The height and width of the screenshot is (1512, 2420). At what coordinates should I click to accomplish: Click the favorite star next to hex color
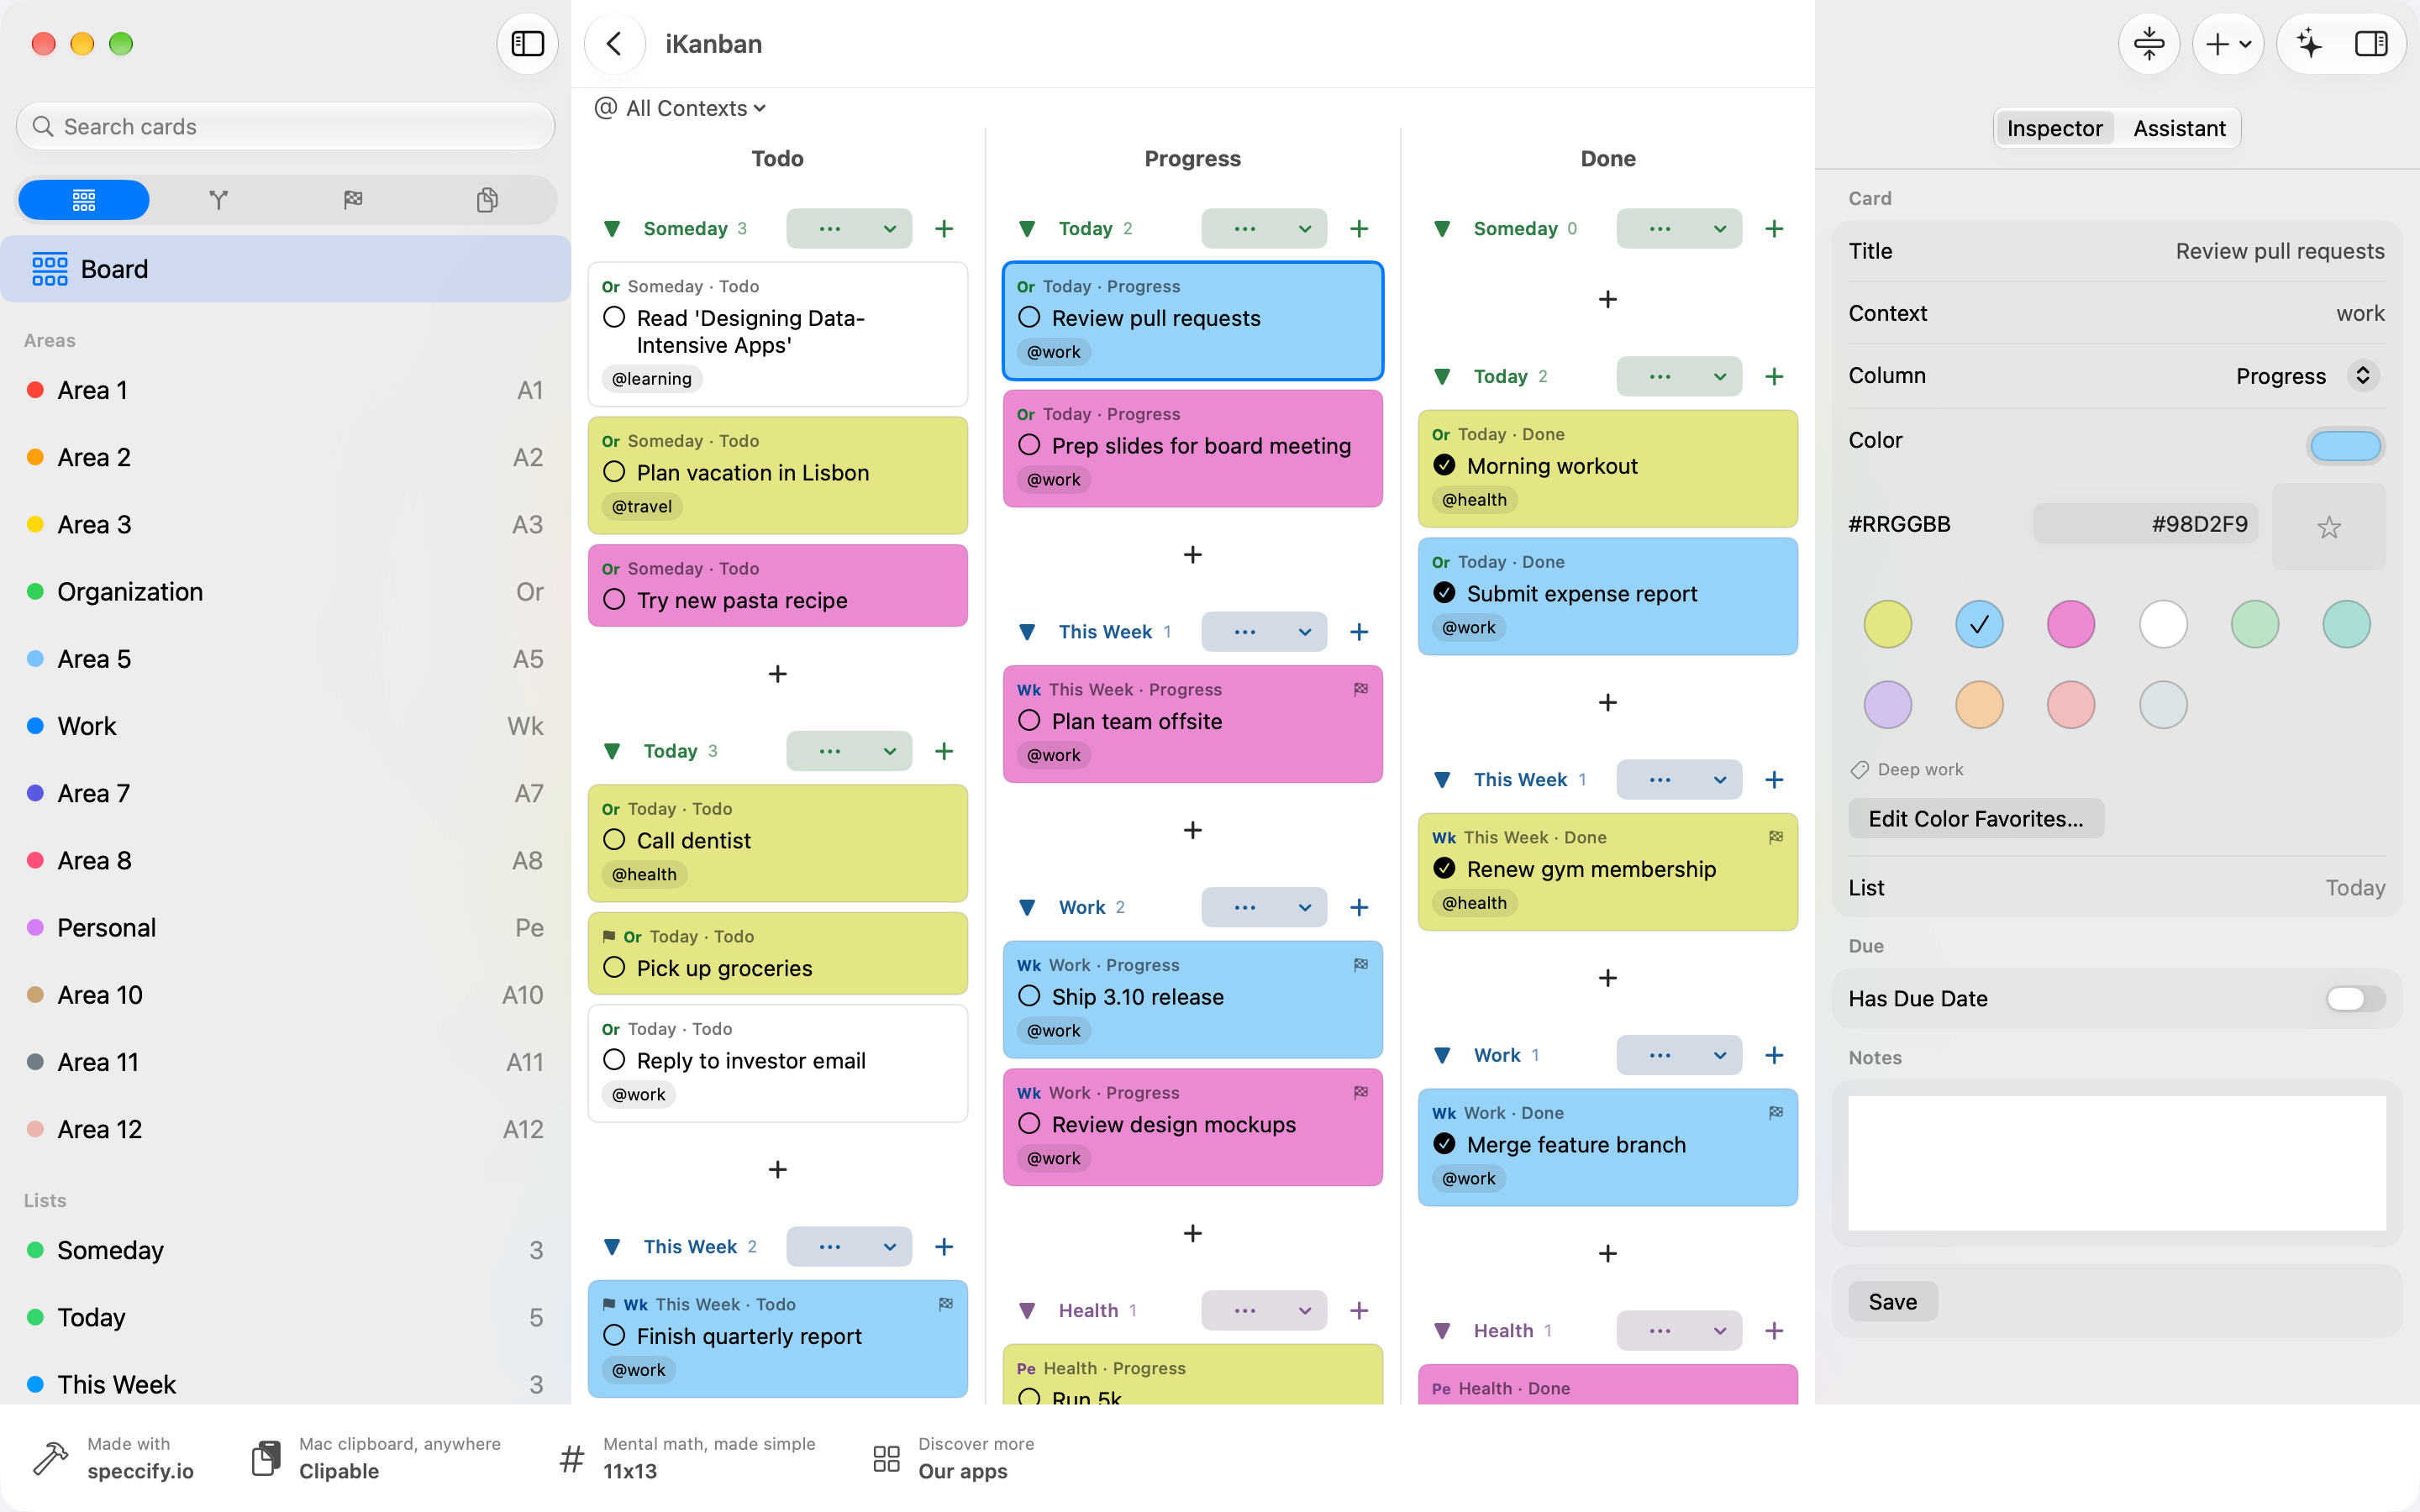point(2328,527)
